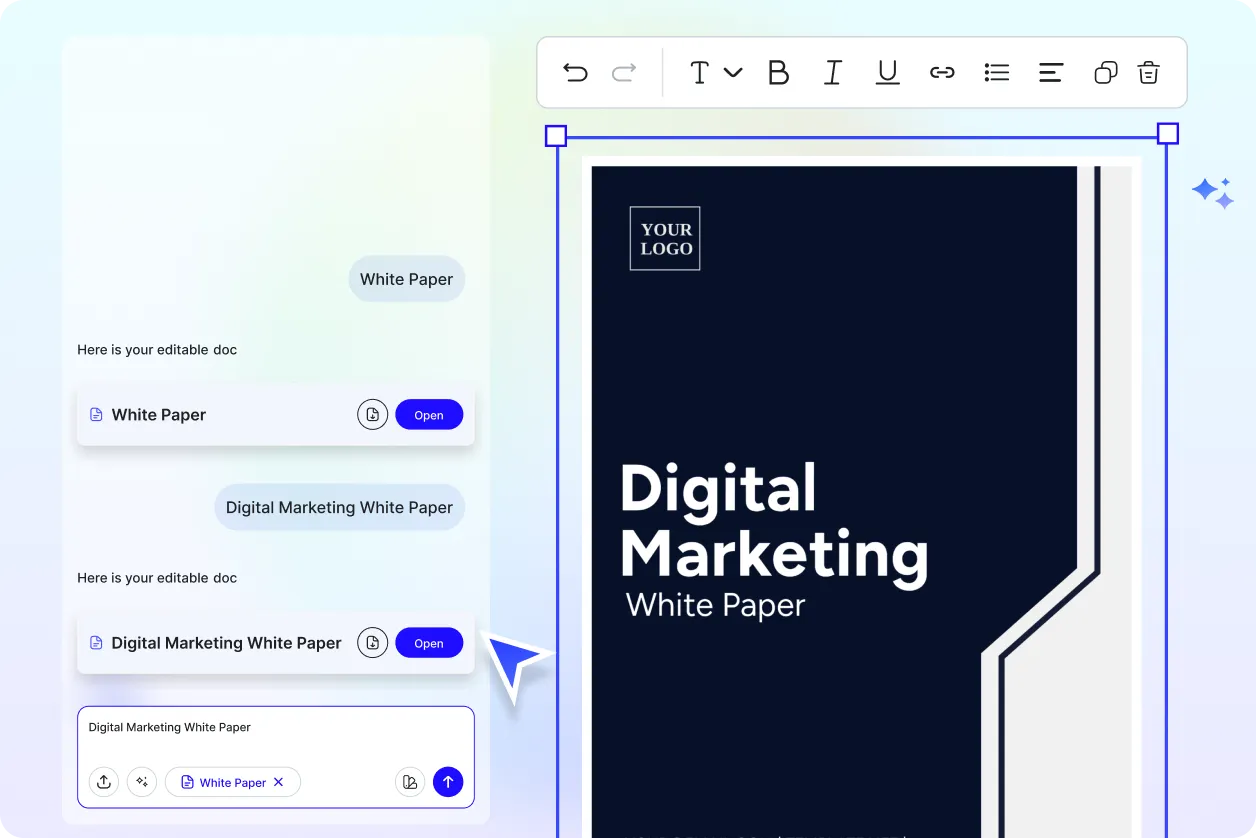Viewport: 1256px width, 838px height.
Task: Click the YOUR LOGO placeholder on the cover
Action: (x=665, y=238)
